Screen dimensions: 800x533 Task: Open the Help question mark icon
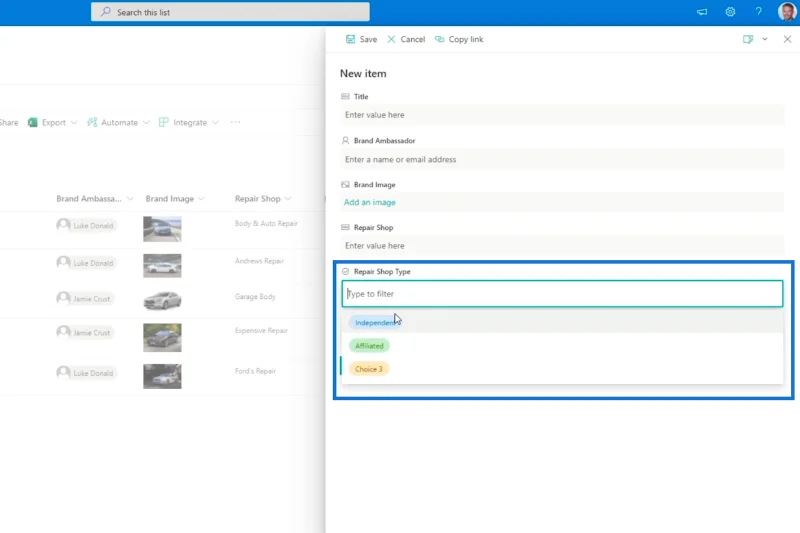pyautogui.click(x=758, y=12)
